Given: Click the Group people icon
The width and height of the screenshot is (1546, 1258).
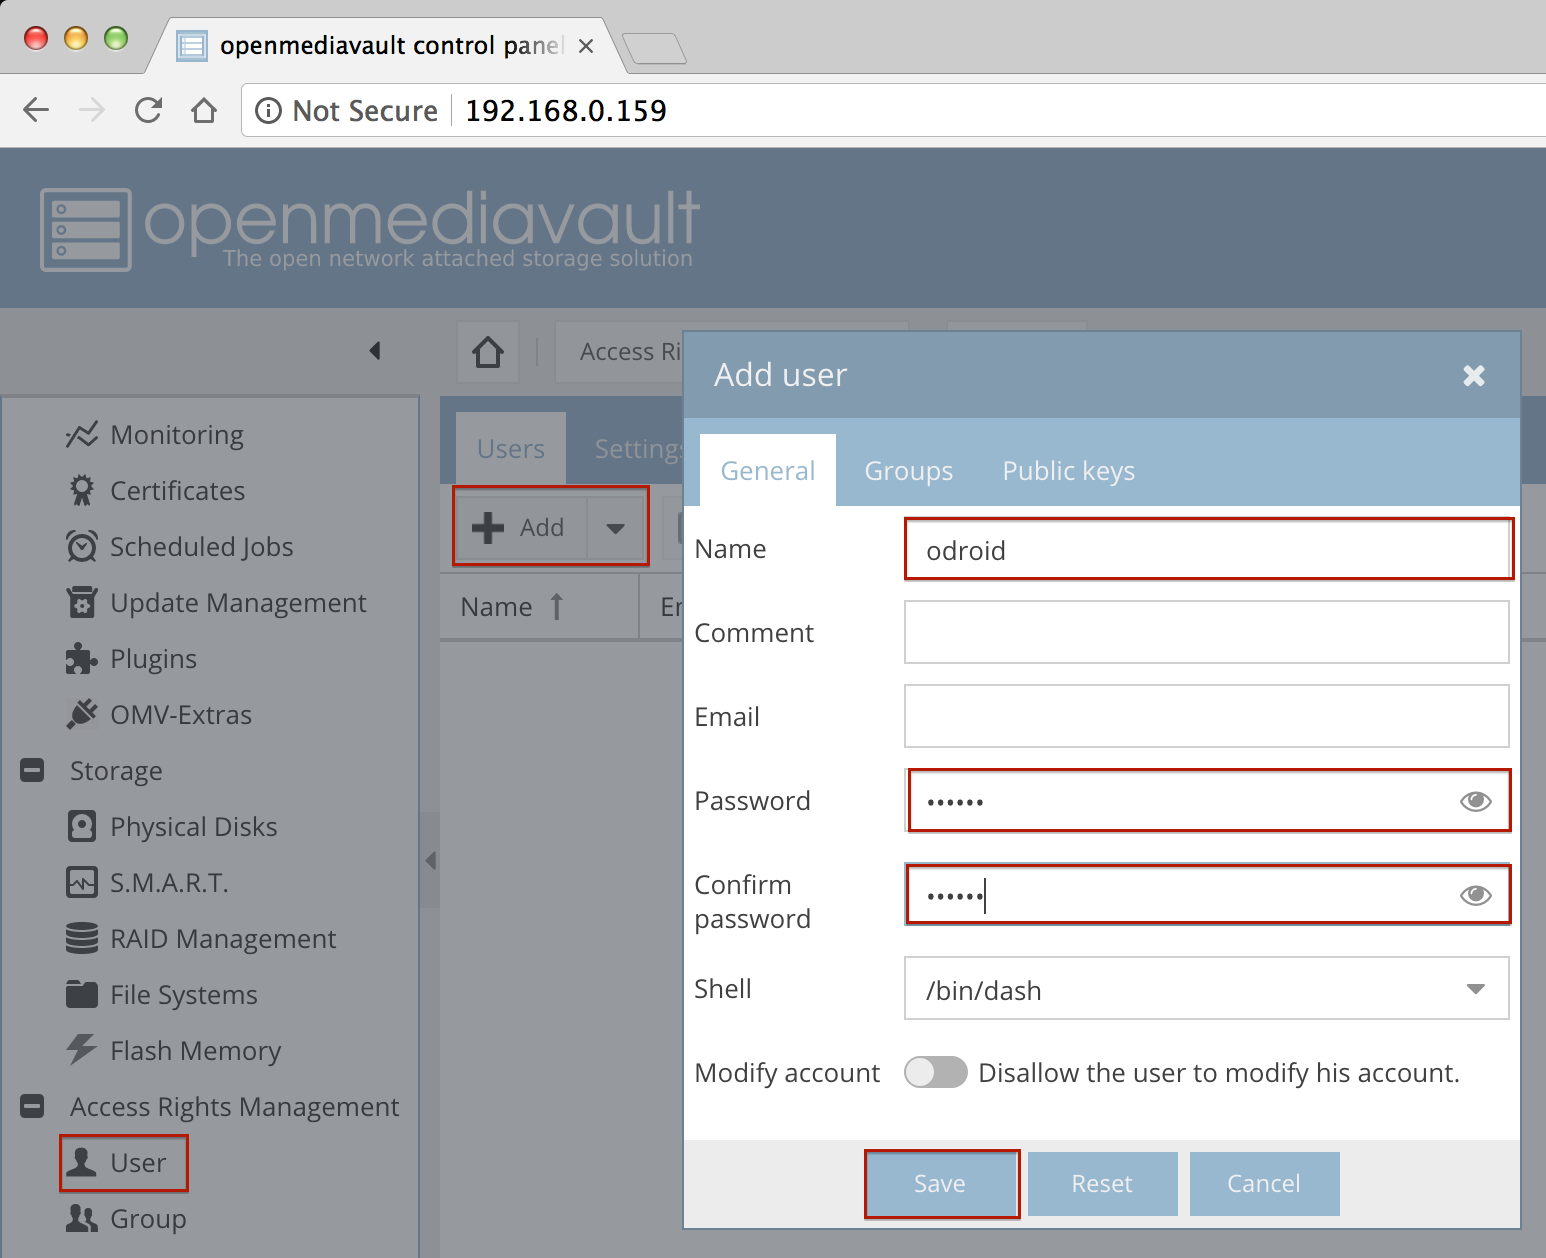Looking at the screenshot, I should 82,1218.
